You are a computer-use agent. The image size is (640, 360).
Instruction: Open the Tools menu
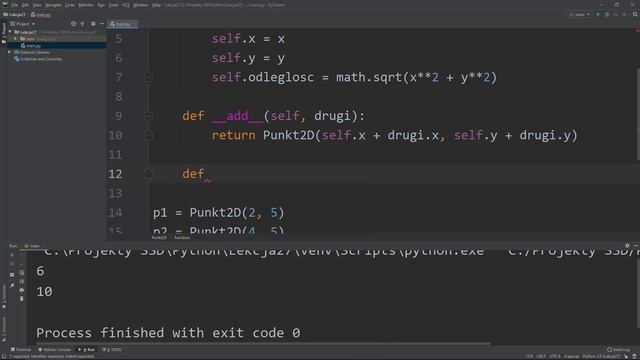113,5
